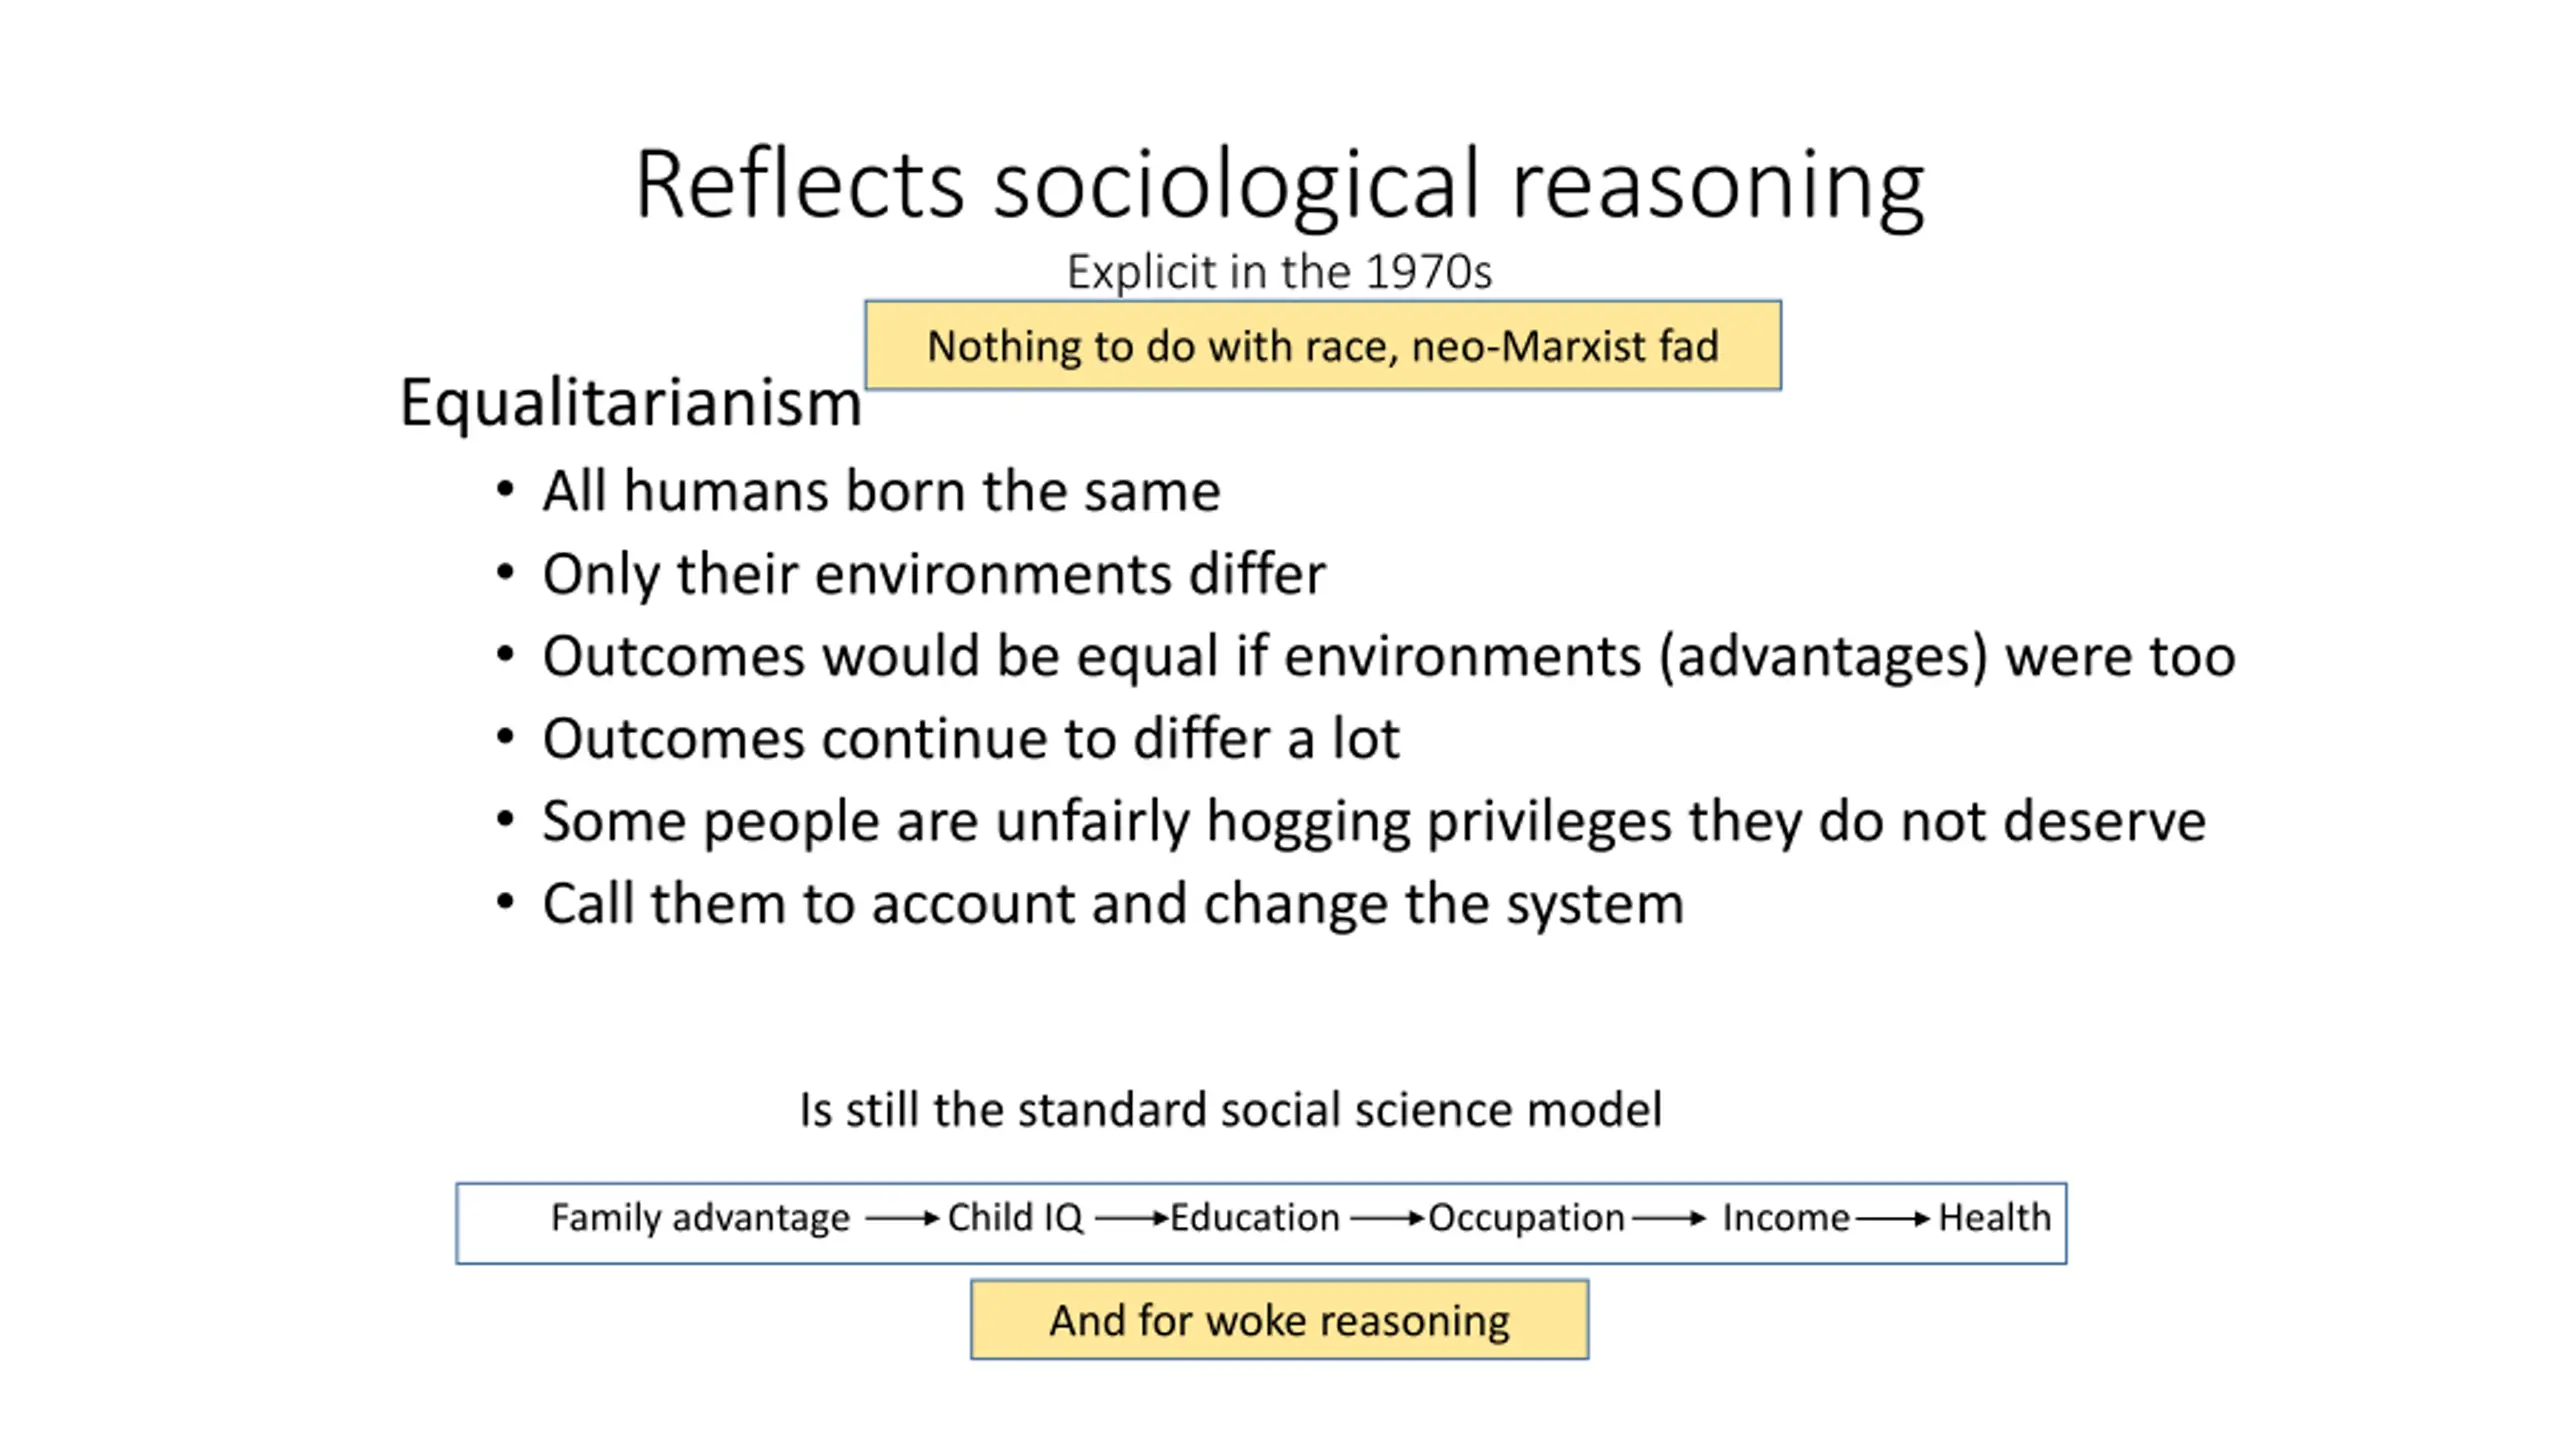Select 'Income' in the flow diagram
The image size is (2560, 1440).
(x=1786, y=1218)
